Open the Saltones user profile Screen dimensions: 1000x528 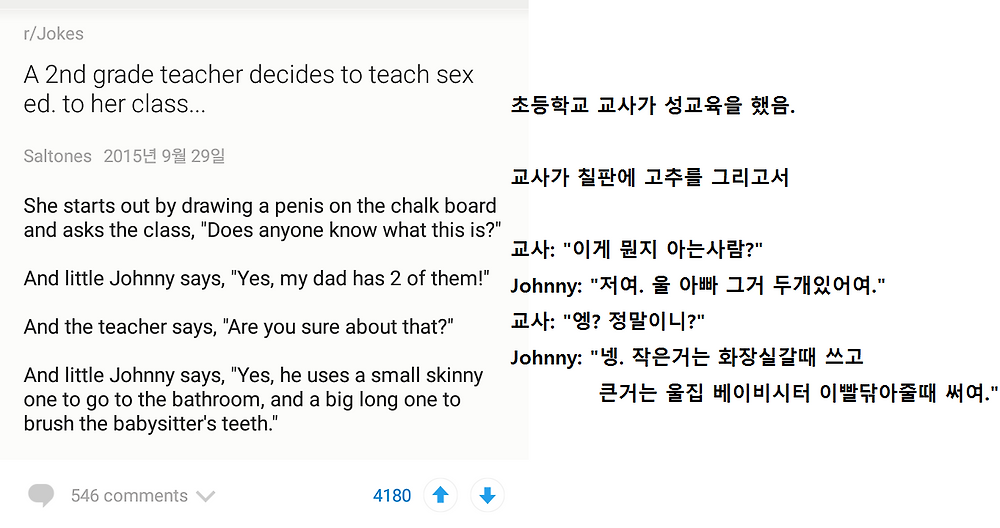[57, 156]
